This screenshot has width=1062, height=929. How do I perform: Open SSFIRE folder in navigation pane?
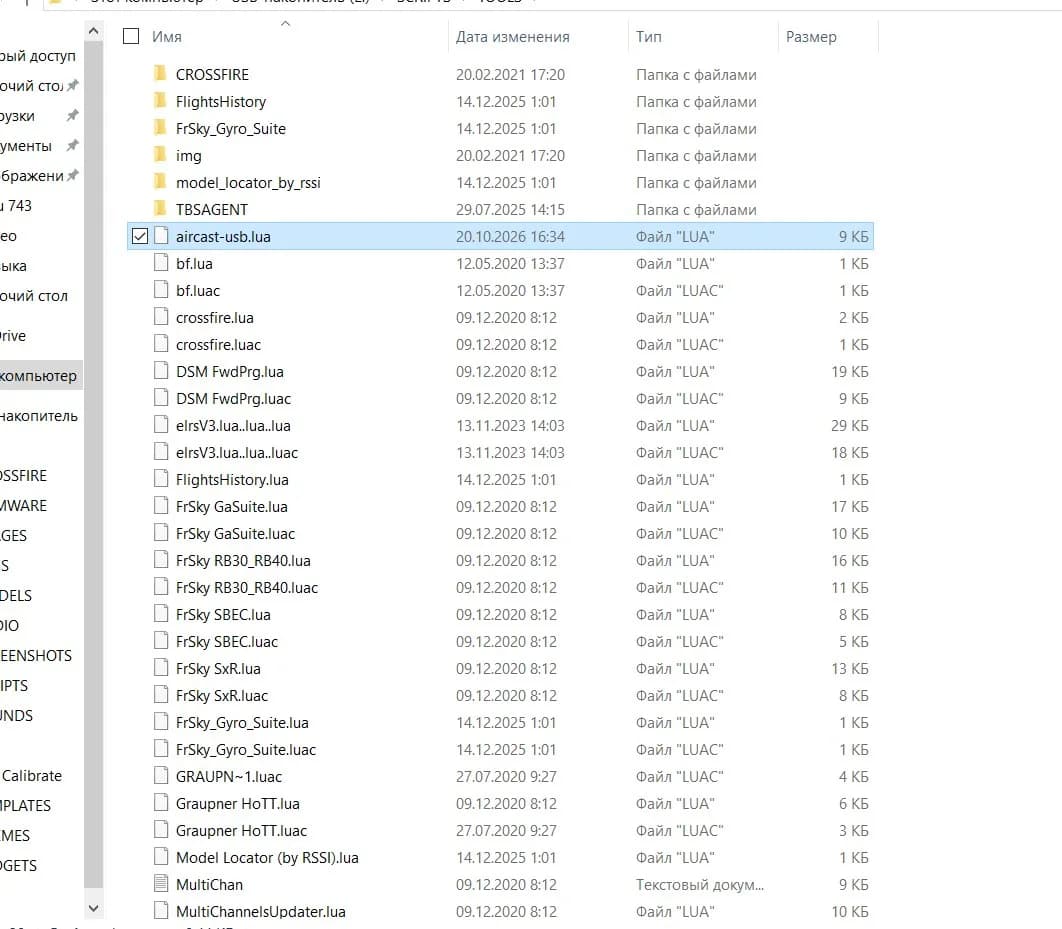pos(24,476)
